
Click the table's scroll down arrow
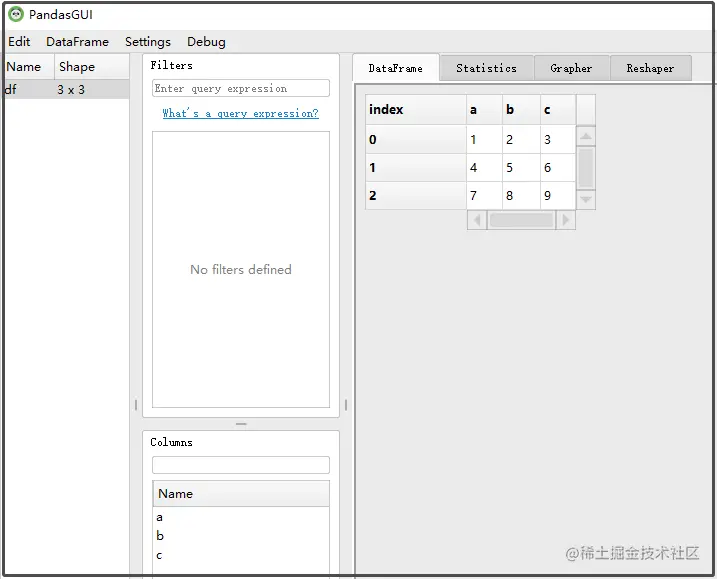[x=586, y=199]
